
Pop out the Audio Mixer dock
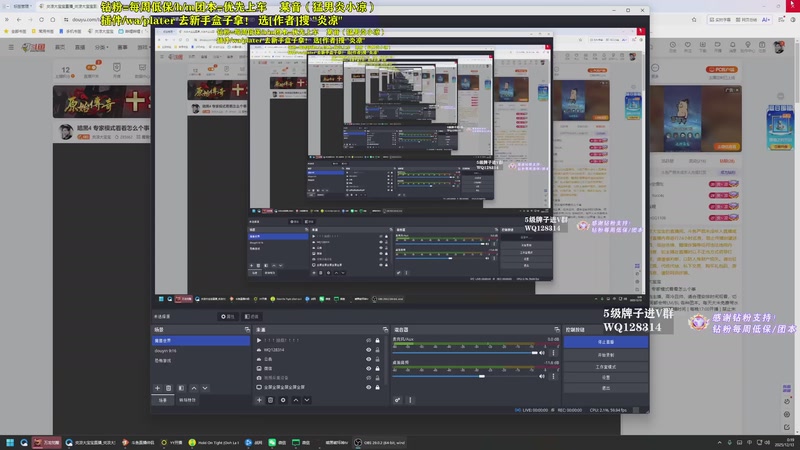(x=557, y=330)
